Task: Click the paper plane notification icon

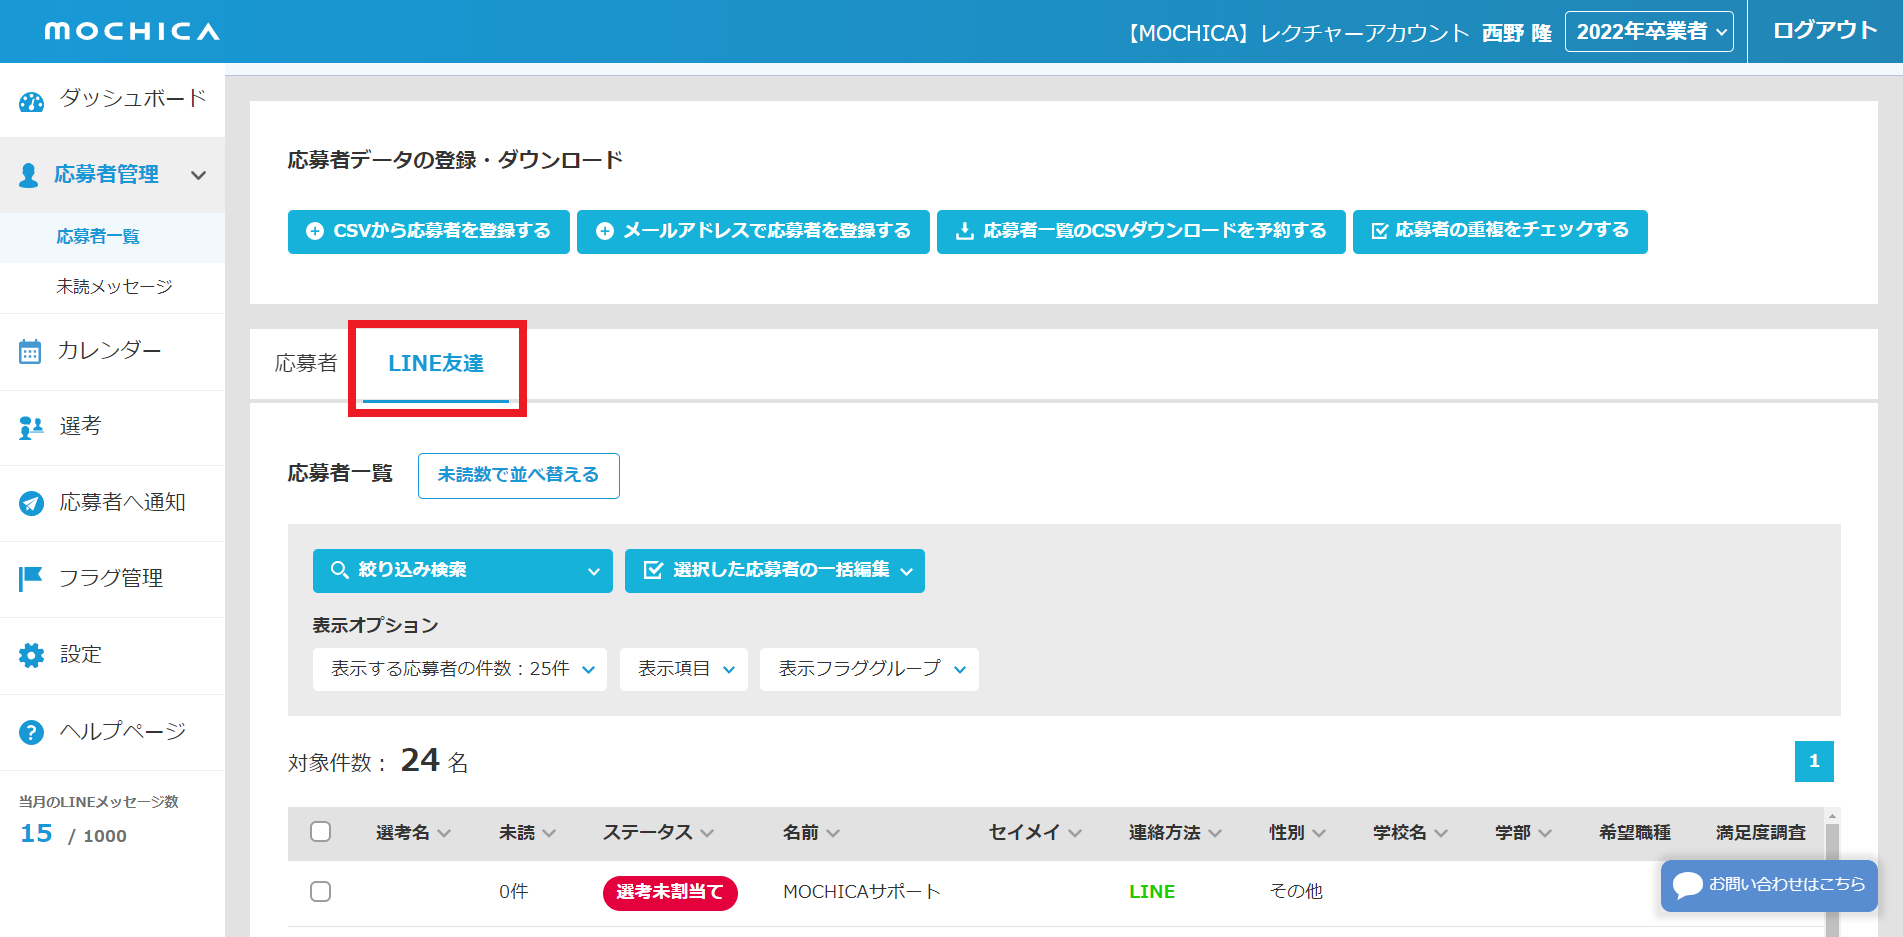Action: click(31, 504)
